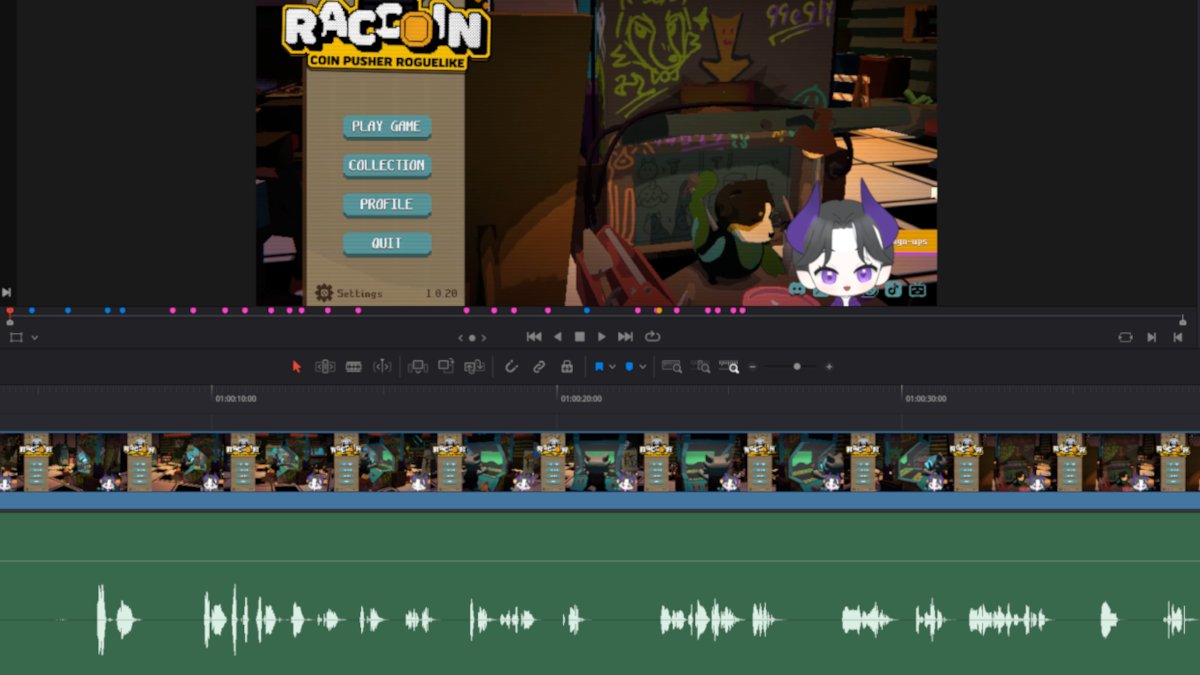
Task: Click the Overwrite Clip icon
Action: coord(446,367)
